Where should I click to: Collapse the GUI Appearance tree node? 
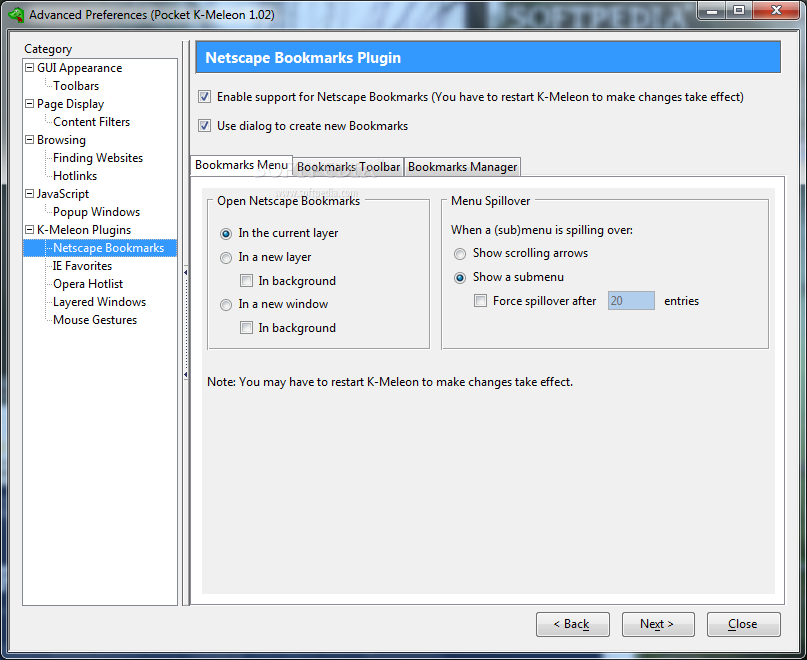(x=30, y=67)
